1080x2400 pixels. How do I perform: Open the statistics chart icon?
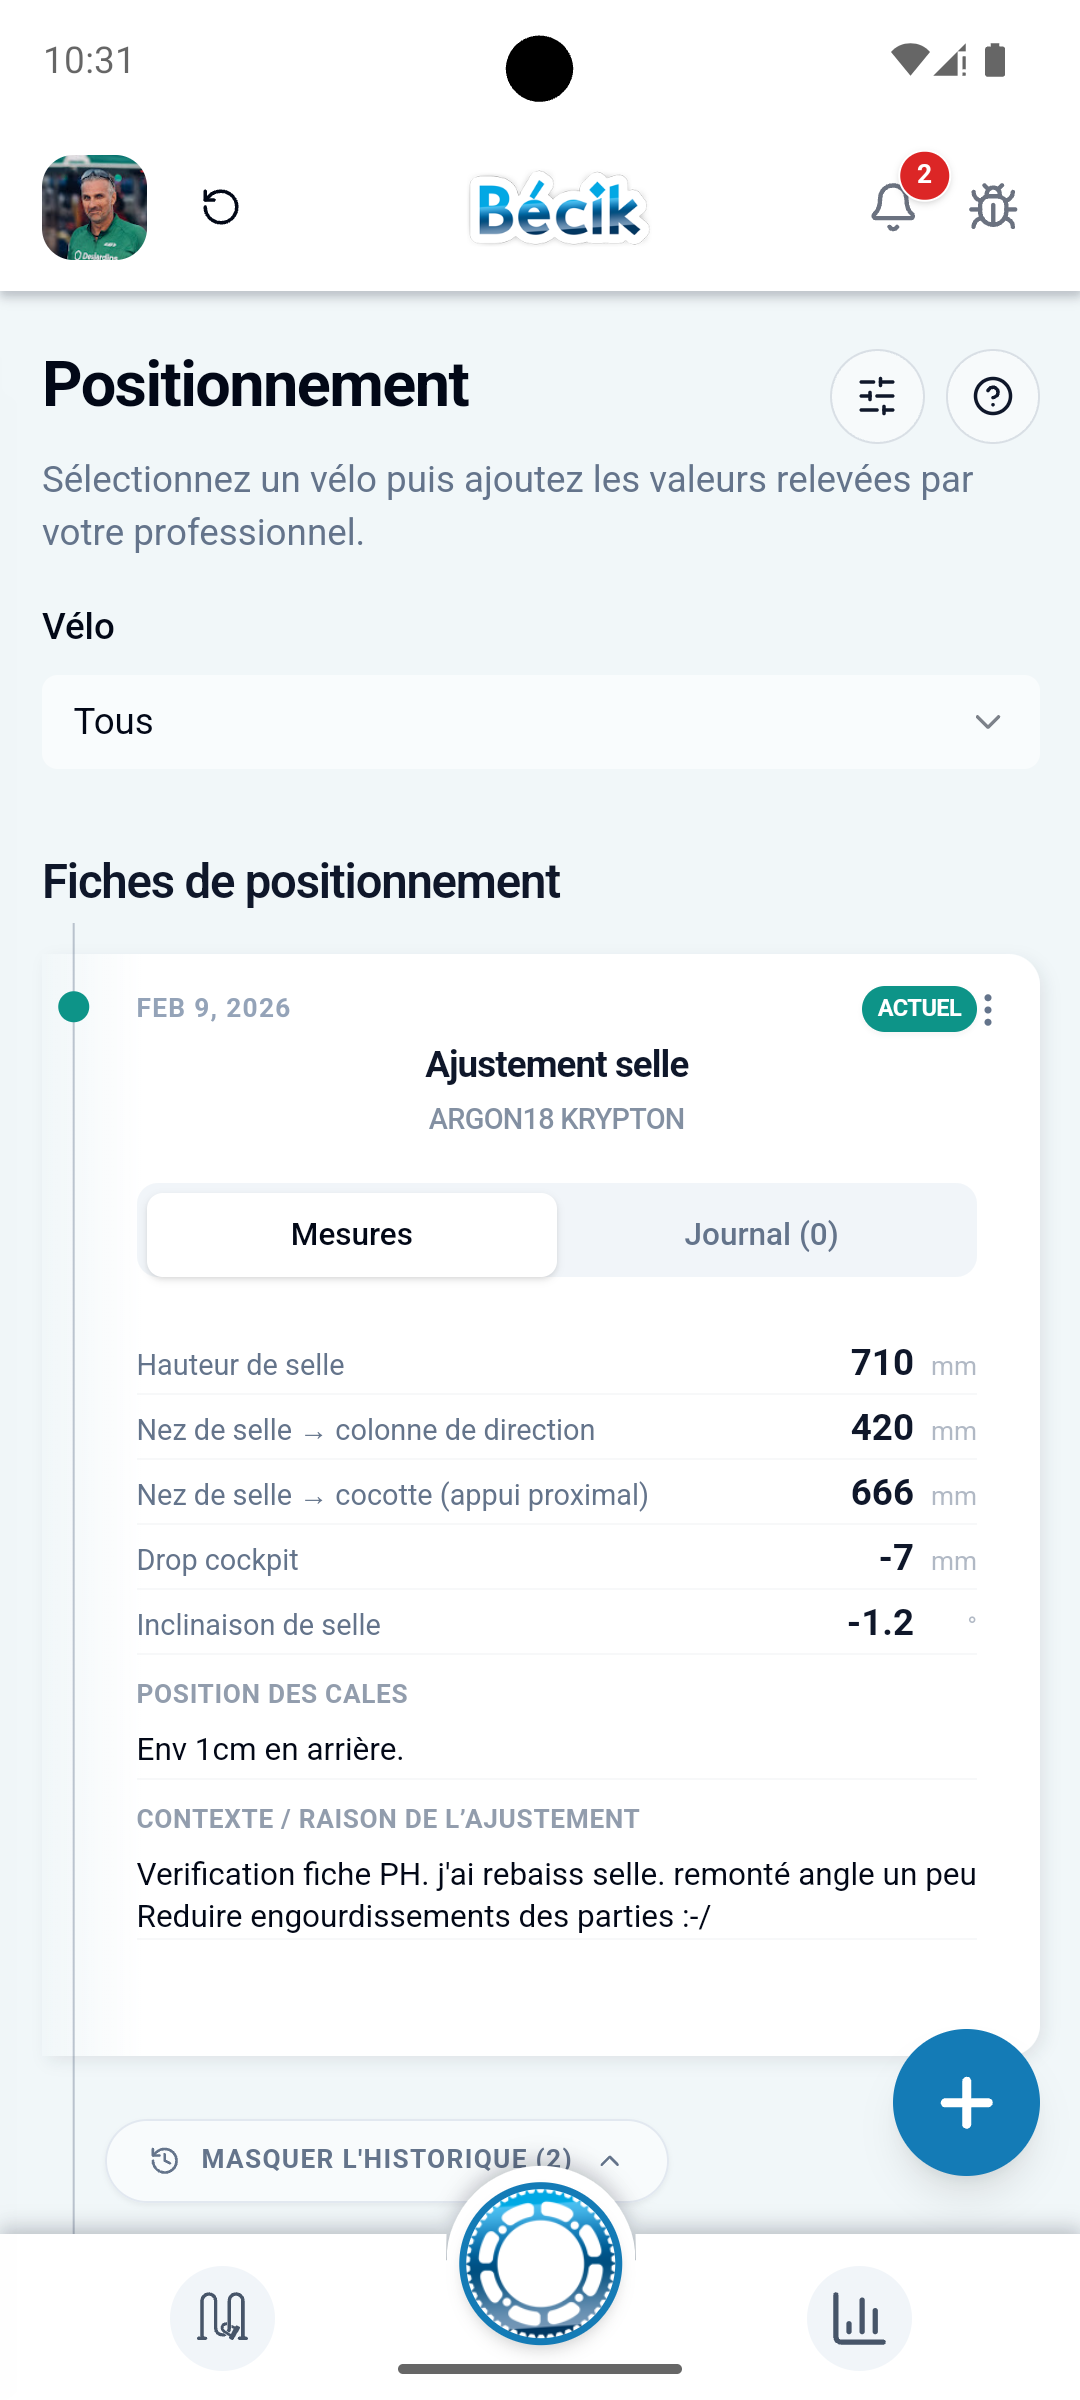point(858,2318)
